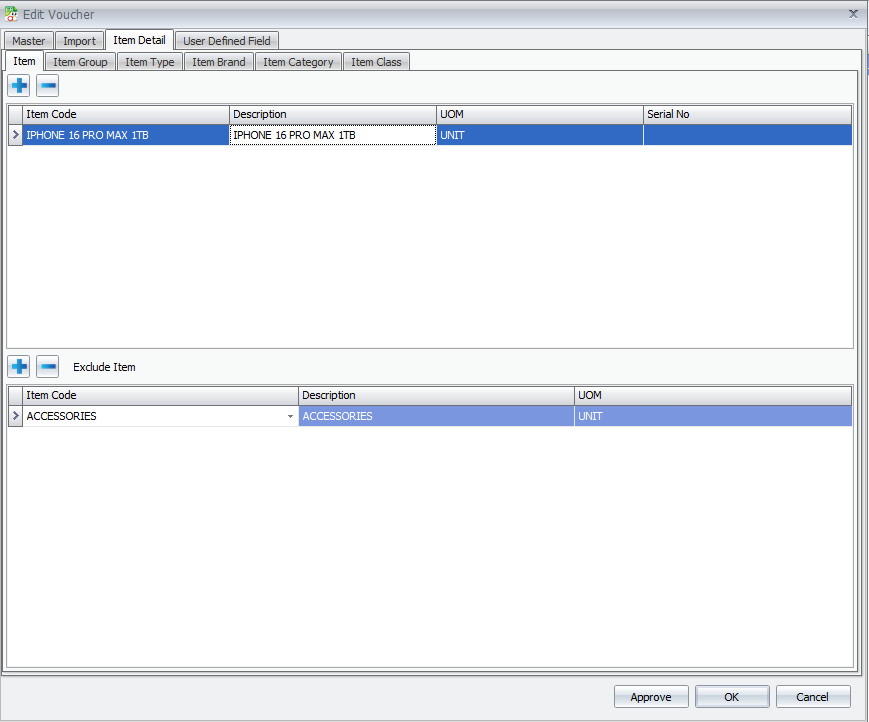Image resolution: width=869 pixels, height=722 pixels.
Task: Go to the Item Brand sub-tab
Action: [x=218, y=62]
